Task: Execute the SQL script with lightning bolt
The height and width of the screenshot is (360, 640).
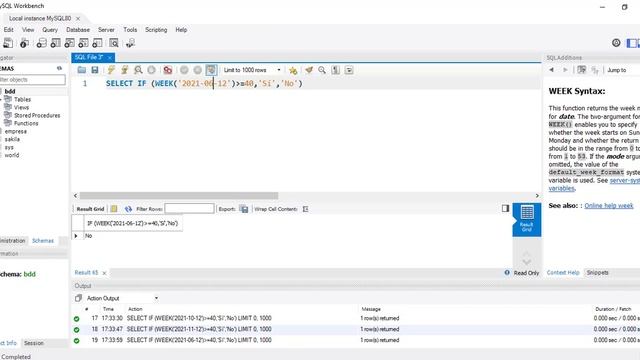Action: [111, 70]
